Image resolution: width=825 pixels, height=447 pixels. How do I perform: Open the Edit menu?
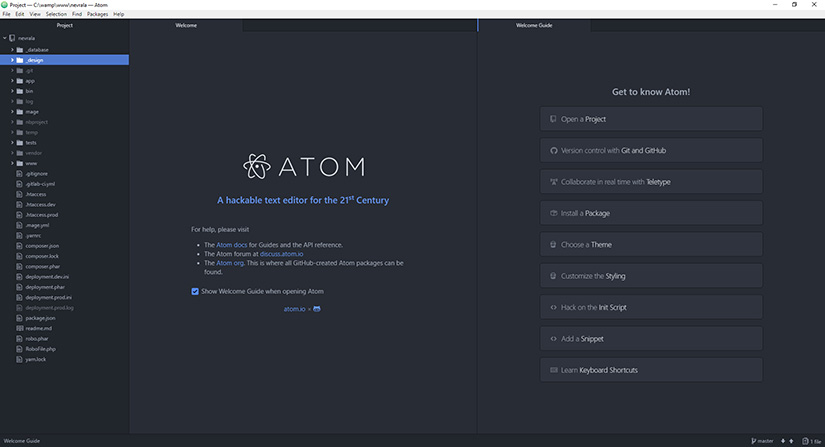pos(19,14)
